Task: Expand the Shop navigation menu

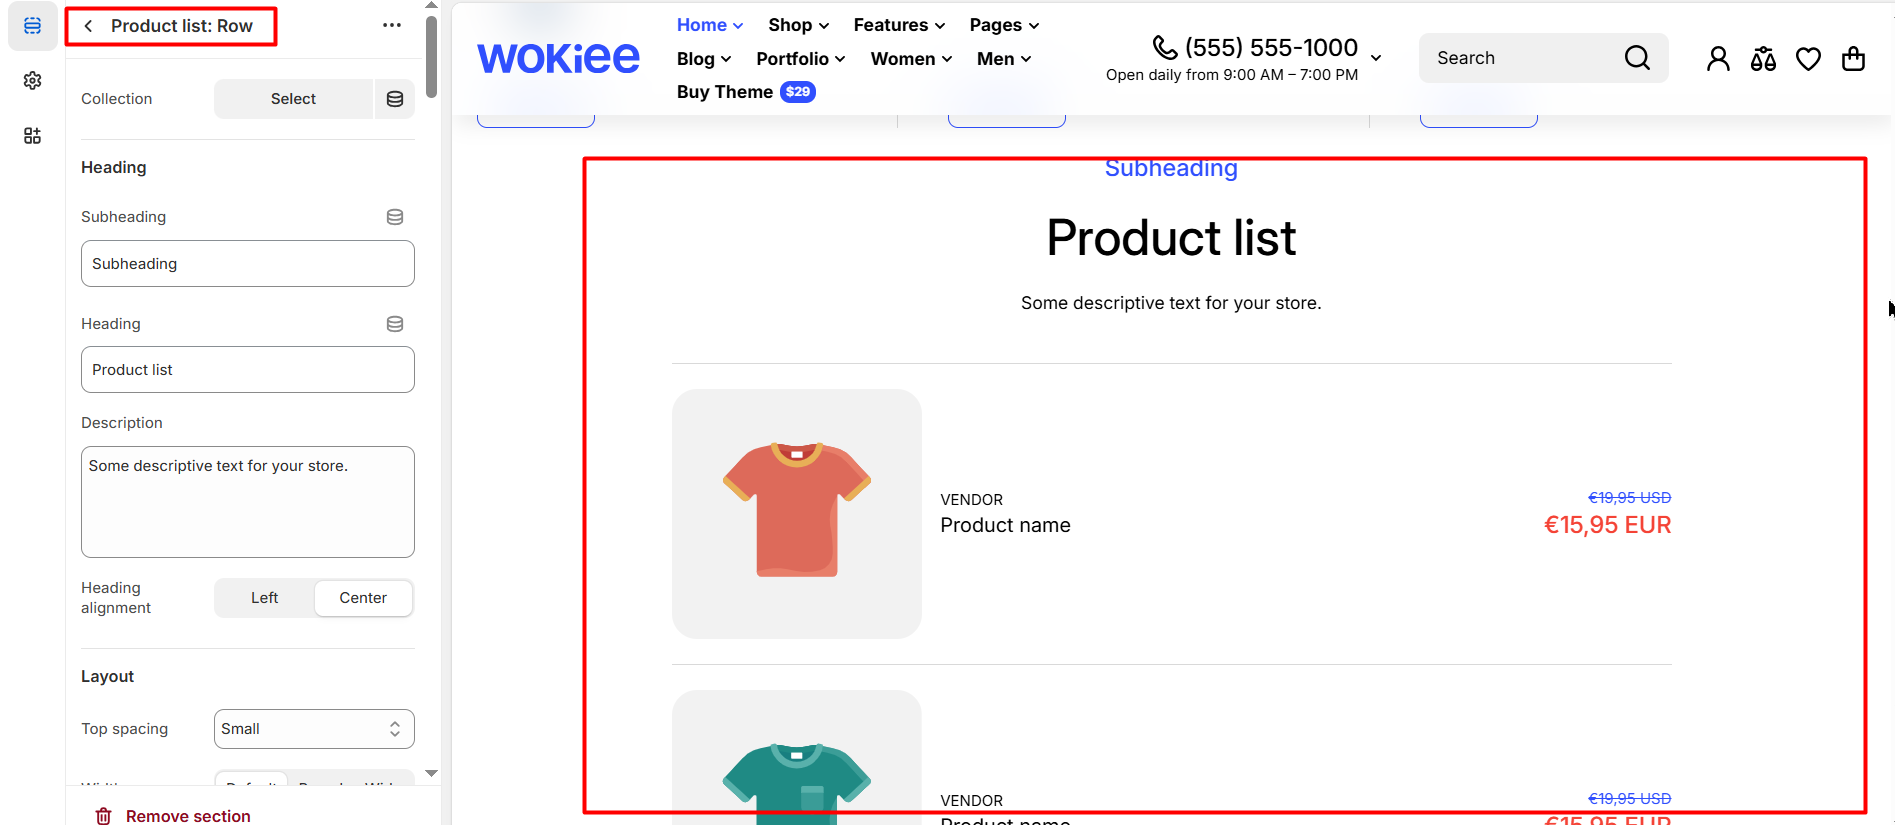Action: click(798, 25)
